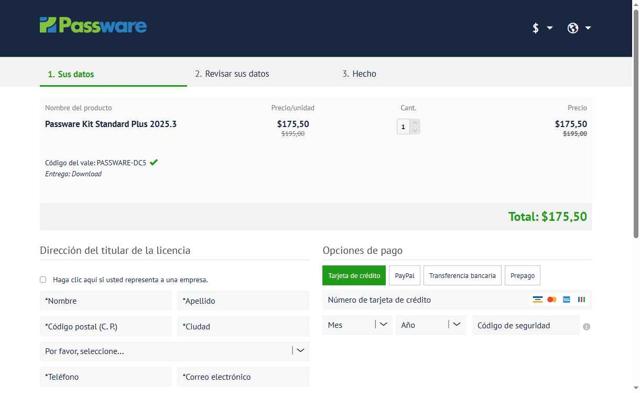The height and width of the screenshot is (393, 640).
Task: Click the Mastercard card icon
Action: coord(552,300)
